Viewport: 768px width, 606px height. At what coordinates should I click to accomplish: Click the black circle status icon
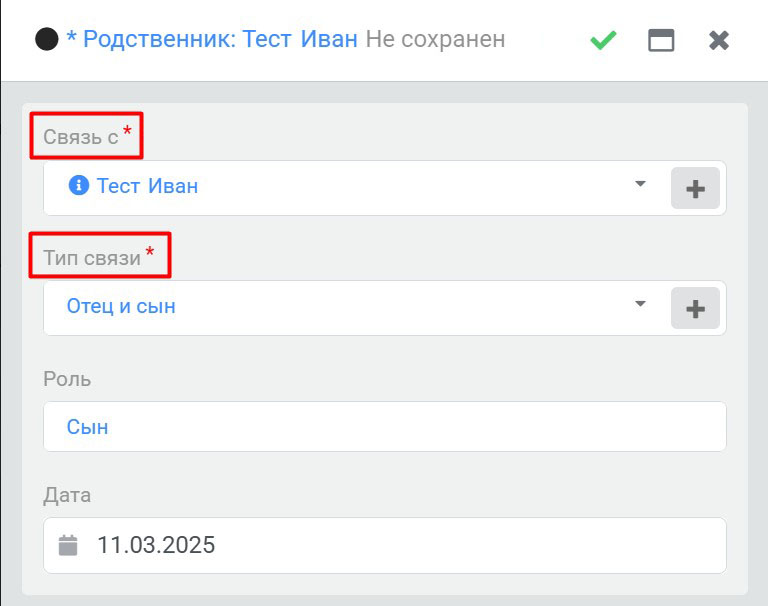tap(47, 39)
